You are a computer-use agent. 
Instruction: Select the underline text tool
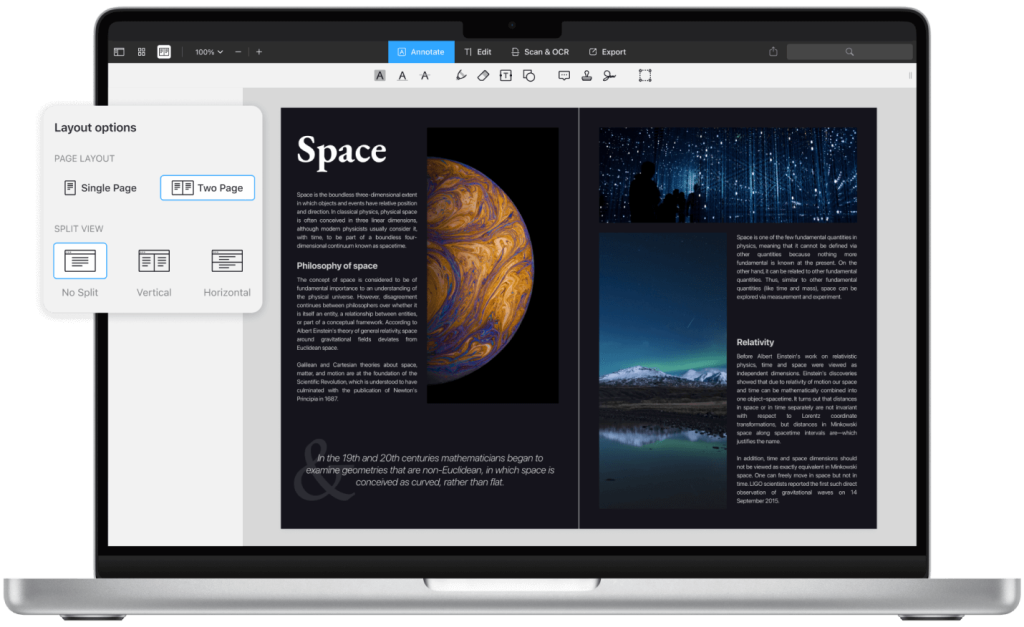click(x=402, y=76)
